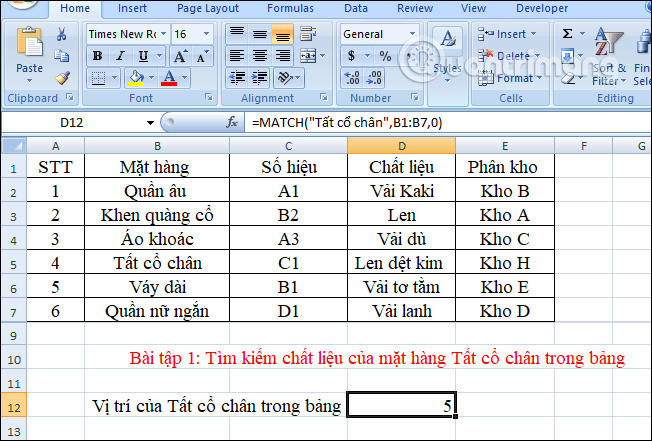Click the Copy icon

62,56
